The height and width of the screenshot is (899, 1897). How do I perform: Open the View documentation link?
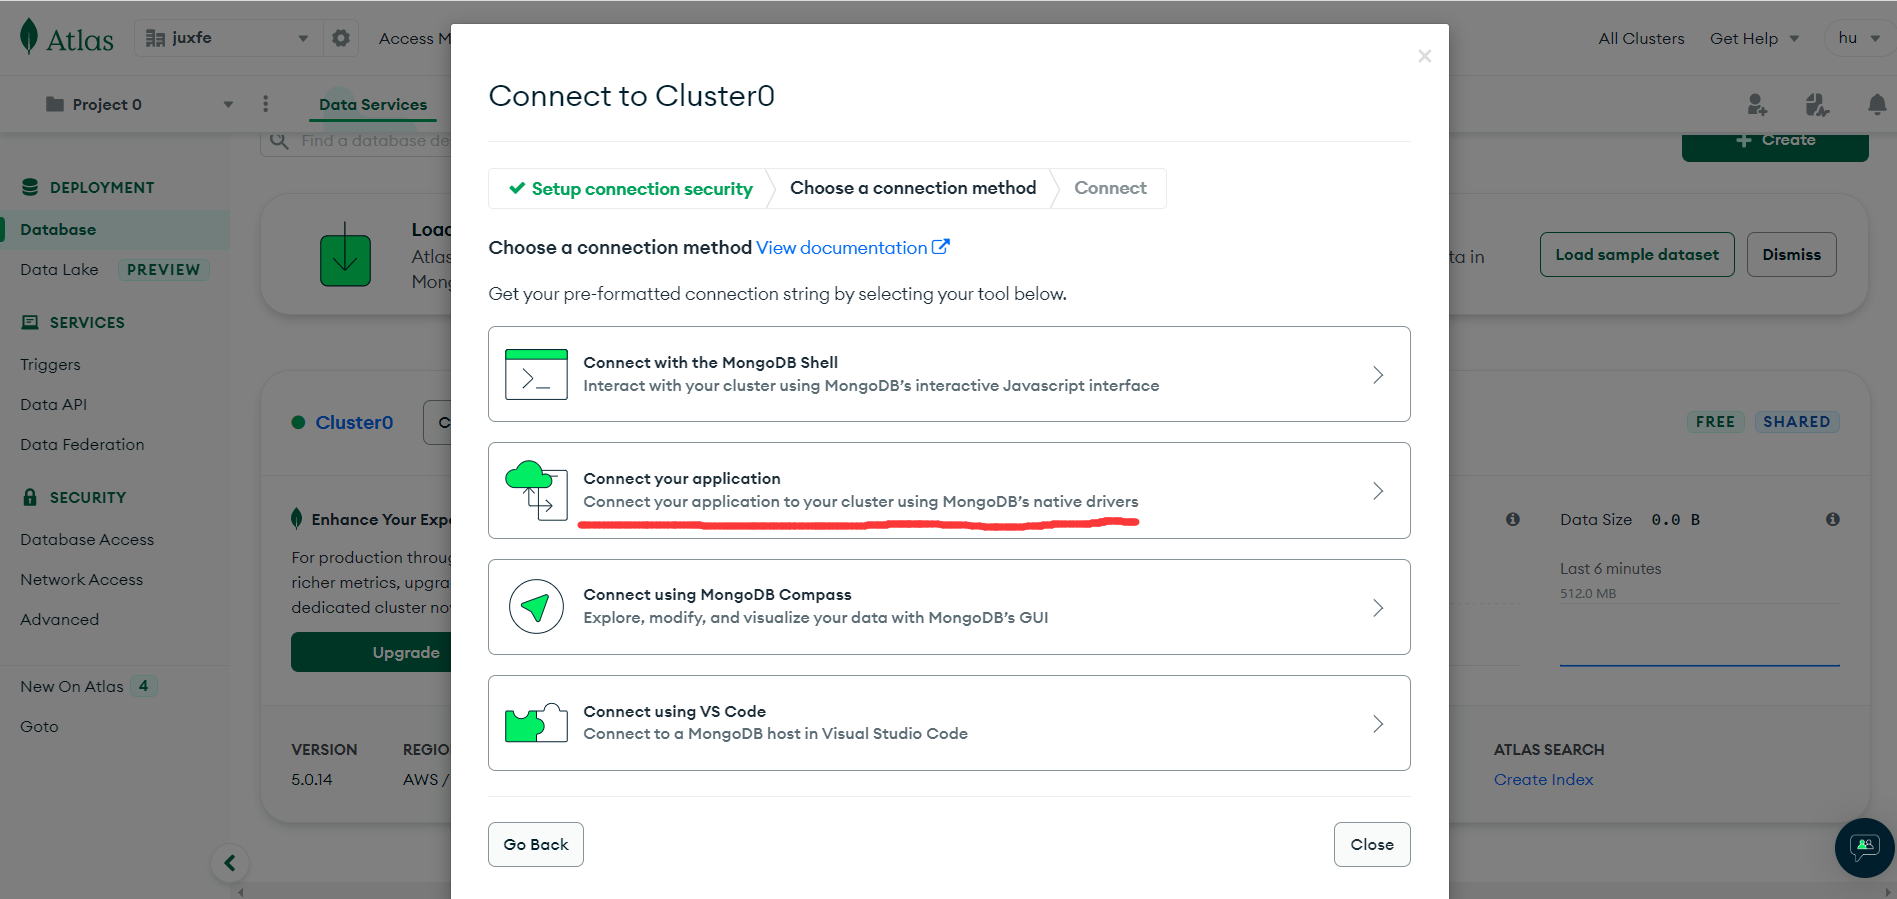[x=852, y=248]
